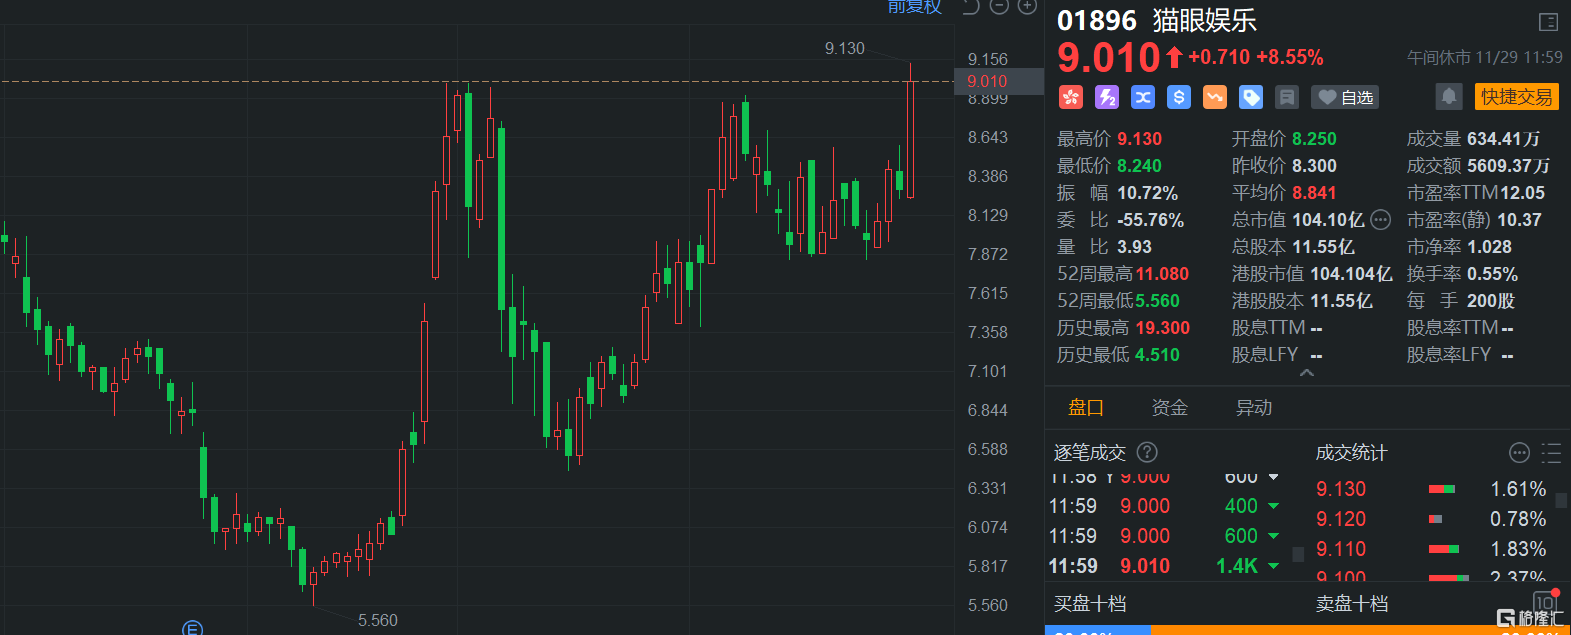Click the scrollbar thumb of 逐笔成交 list
Image resolution: width=1571 pixels, height=635 pixels.
[x=1298, y=554]
